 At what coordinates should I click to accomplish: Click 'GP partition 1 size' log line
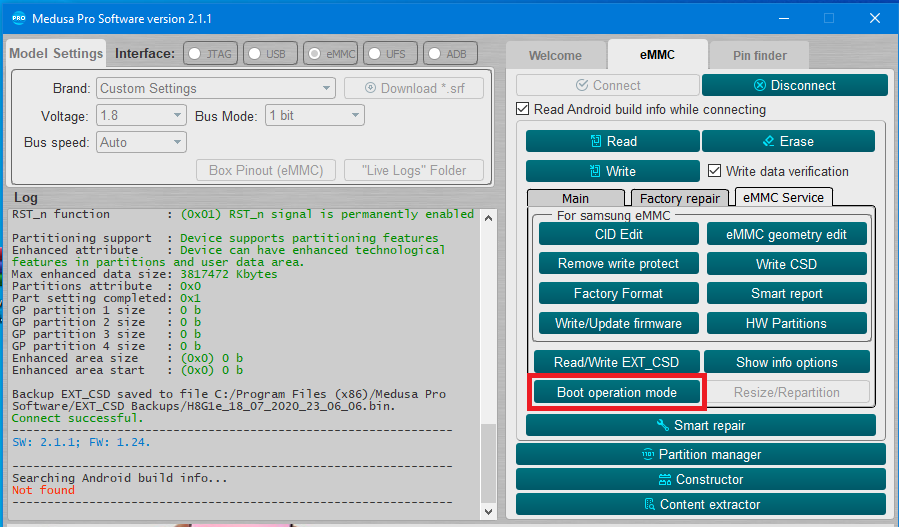106,310
